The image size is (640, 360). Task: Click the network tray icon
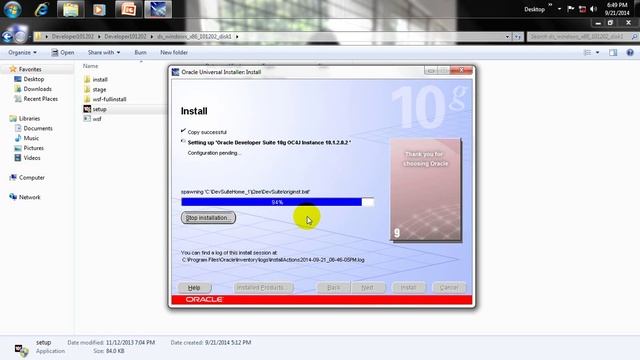tap(582, 9)
